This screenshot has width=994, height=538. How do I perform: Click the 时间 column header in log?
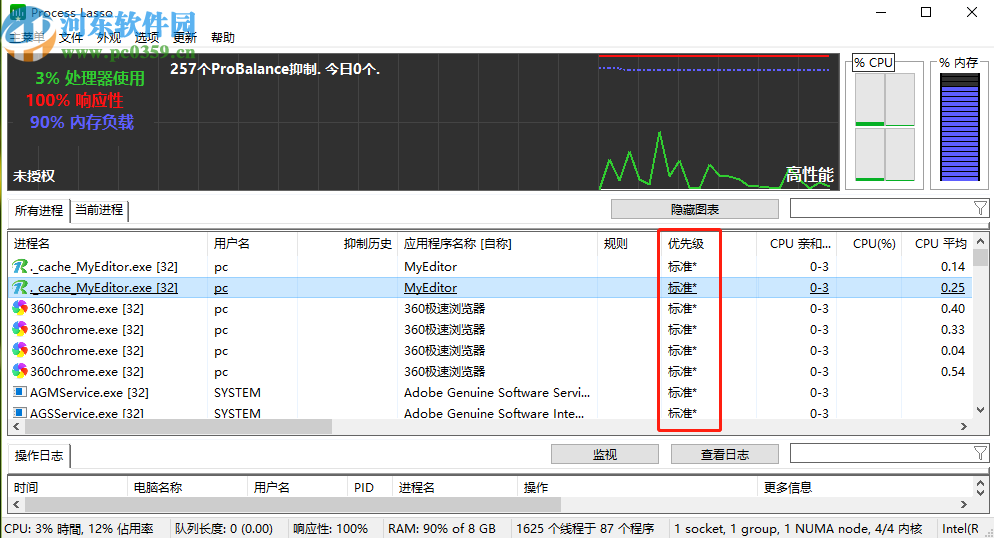(67, 487)
